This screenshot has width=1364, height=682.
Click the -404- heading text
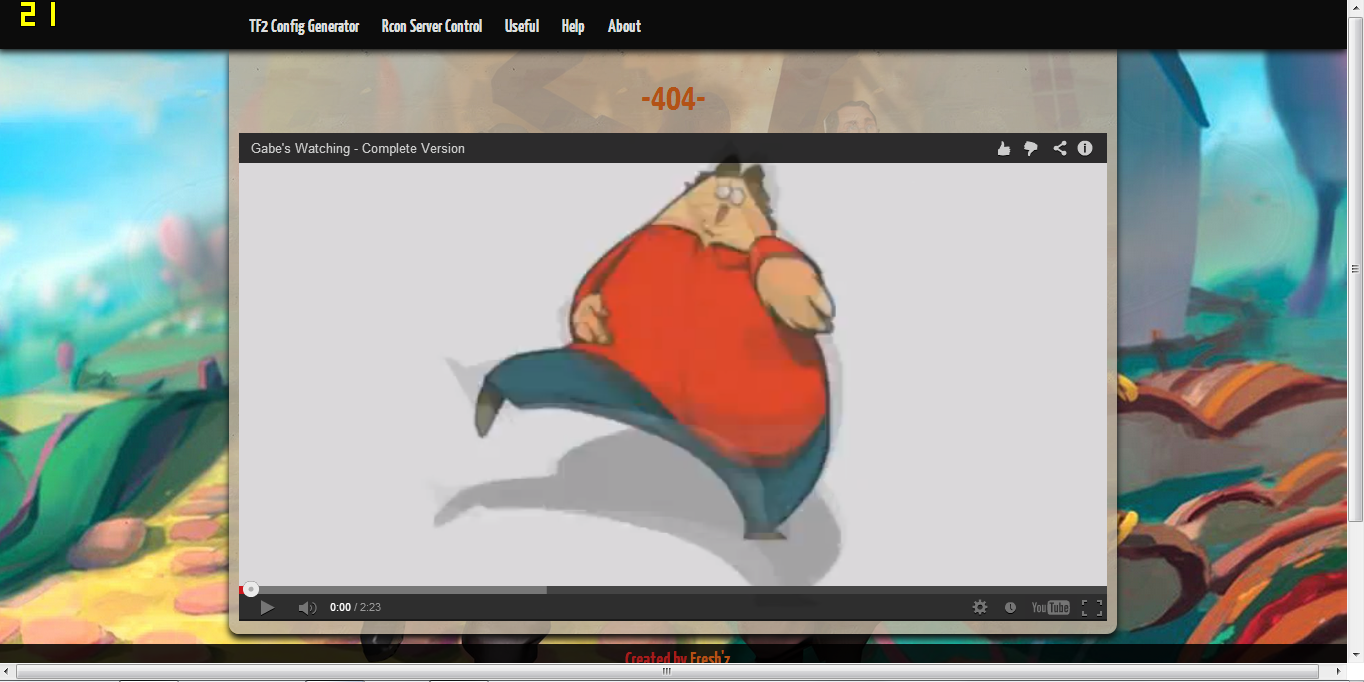[x=673, y=99]
